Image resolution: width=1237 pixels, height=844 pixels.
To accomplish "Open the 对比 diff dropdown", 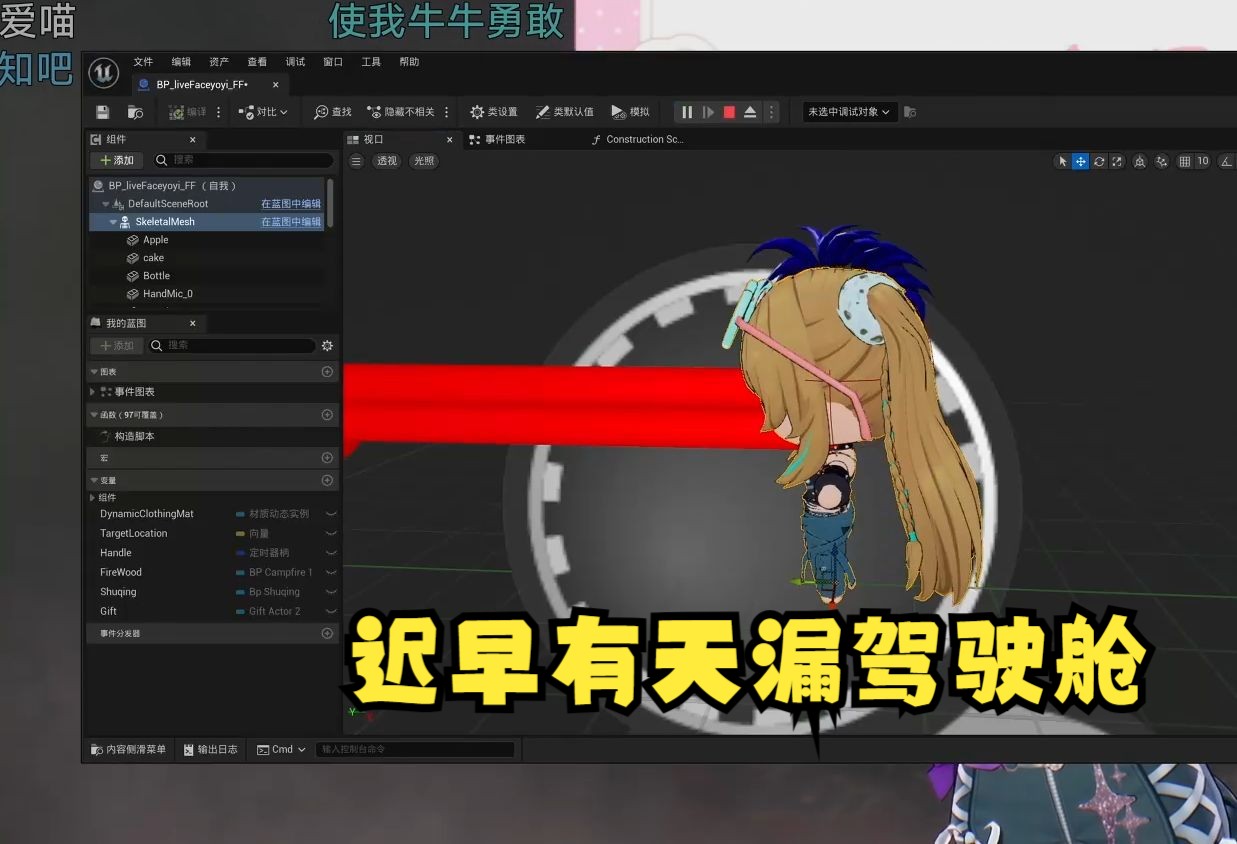I will coord(263,112).
